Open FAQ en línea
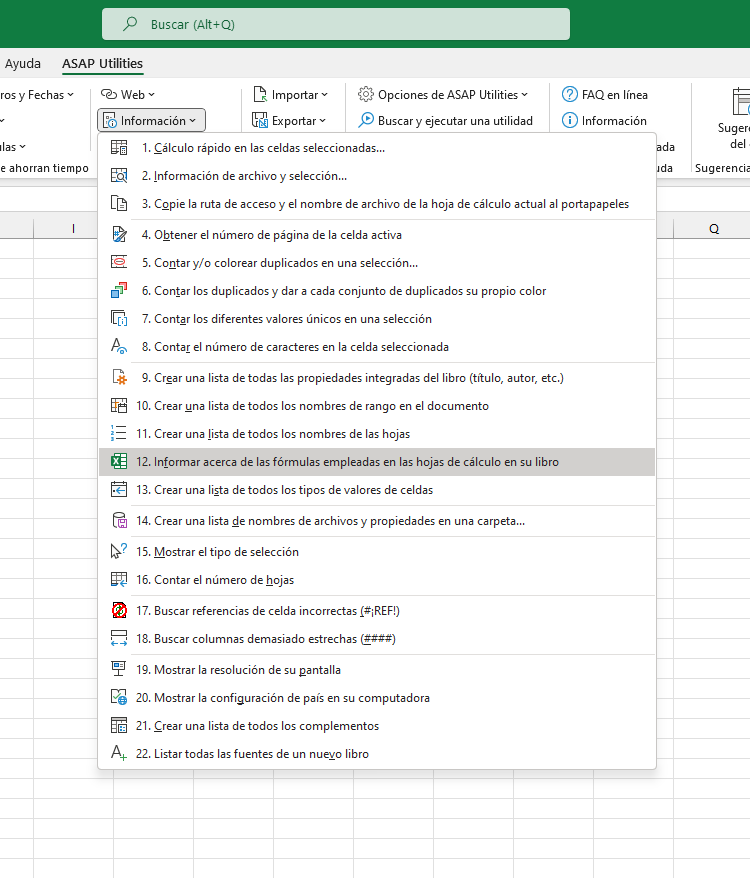Screen dimensions: 750x878 (605, 95)
